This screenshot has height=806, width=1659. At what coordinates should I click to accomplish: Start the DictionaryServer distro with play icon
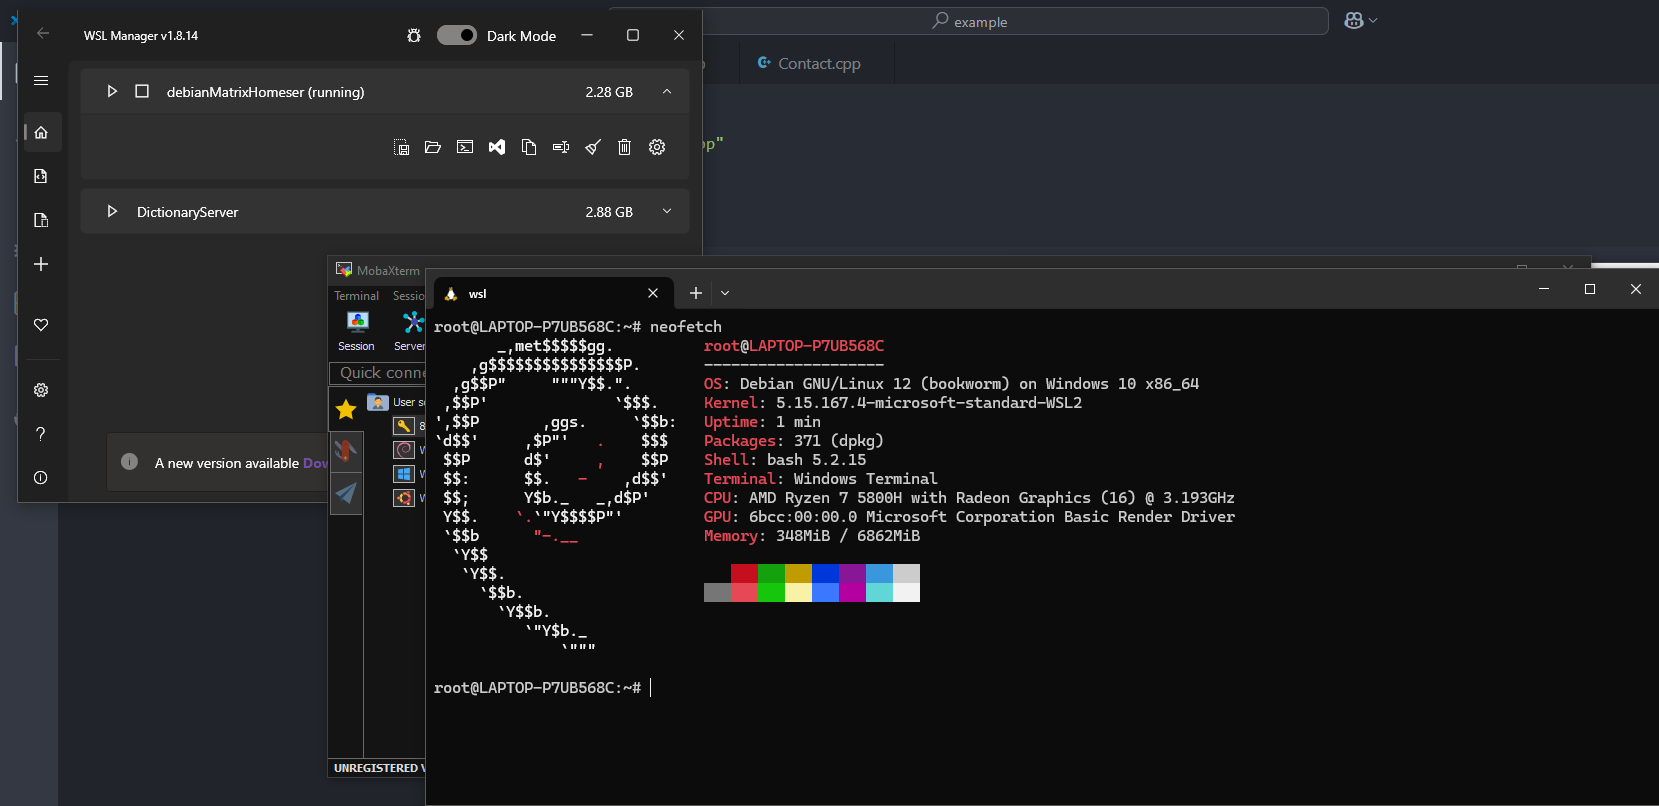click(x=112, y=211)
